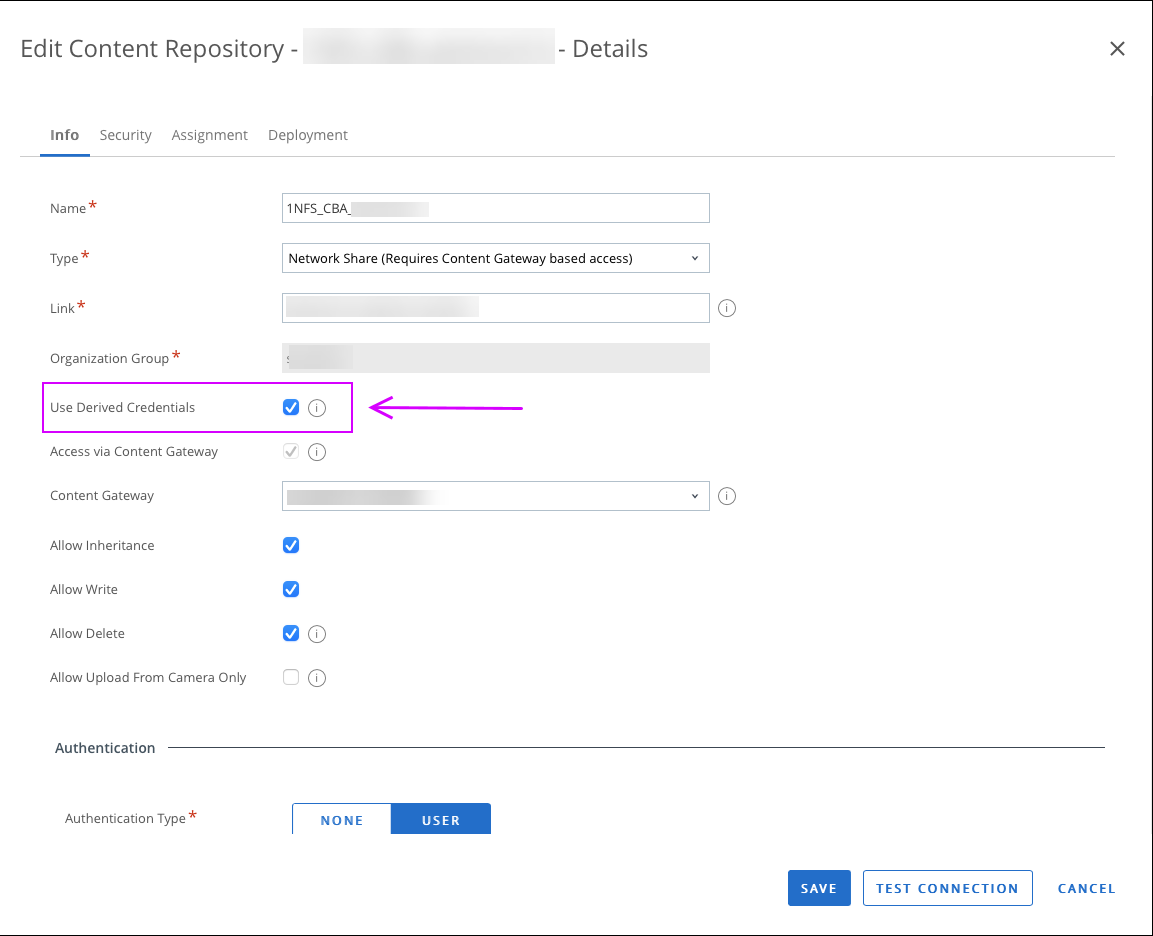
Task: Open the Type dropdown
Action: pos(496,258)
